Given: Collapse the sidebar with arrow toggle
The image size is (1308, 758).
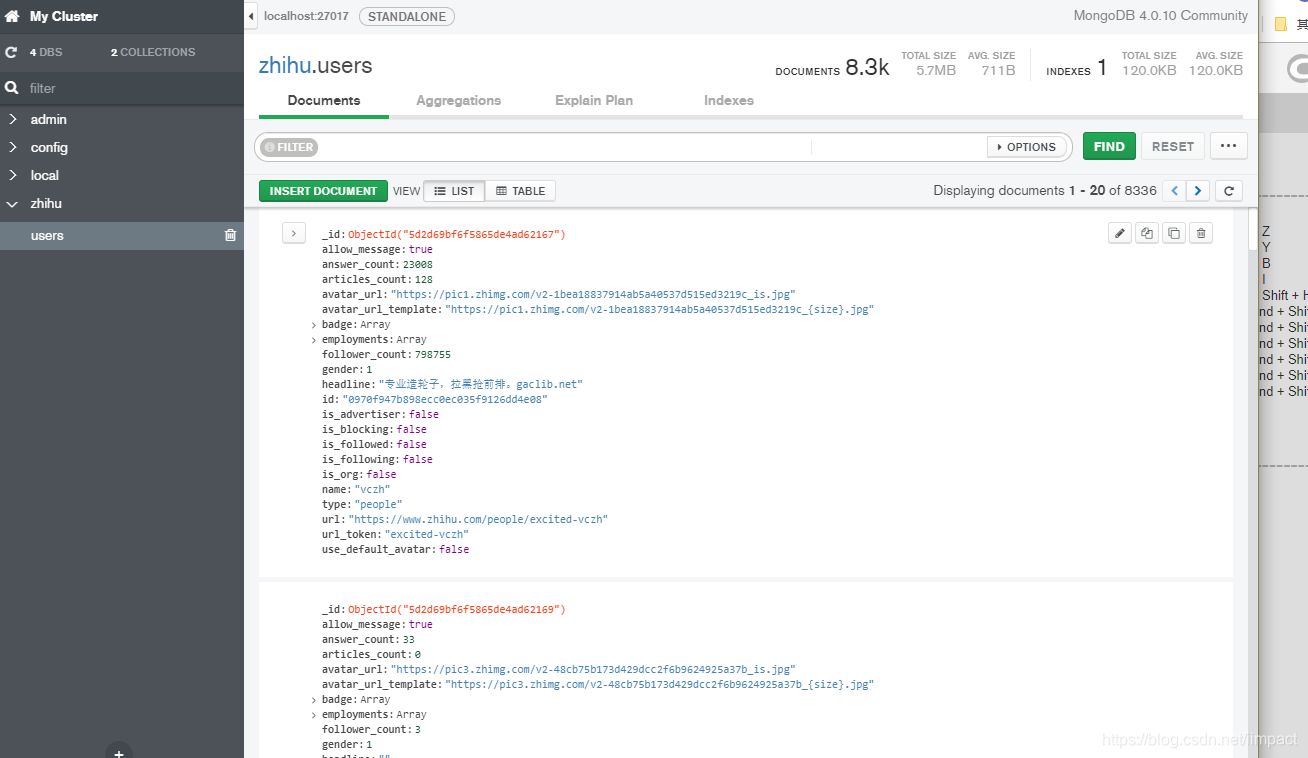Looking at the screenshot, I should 250,17.
